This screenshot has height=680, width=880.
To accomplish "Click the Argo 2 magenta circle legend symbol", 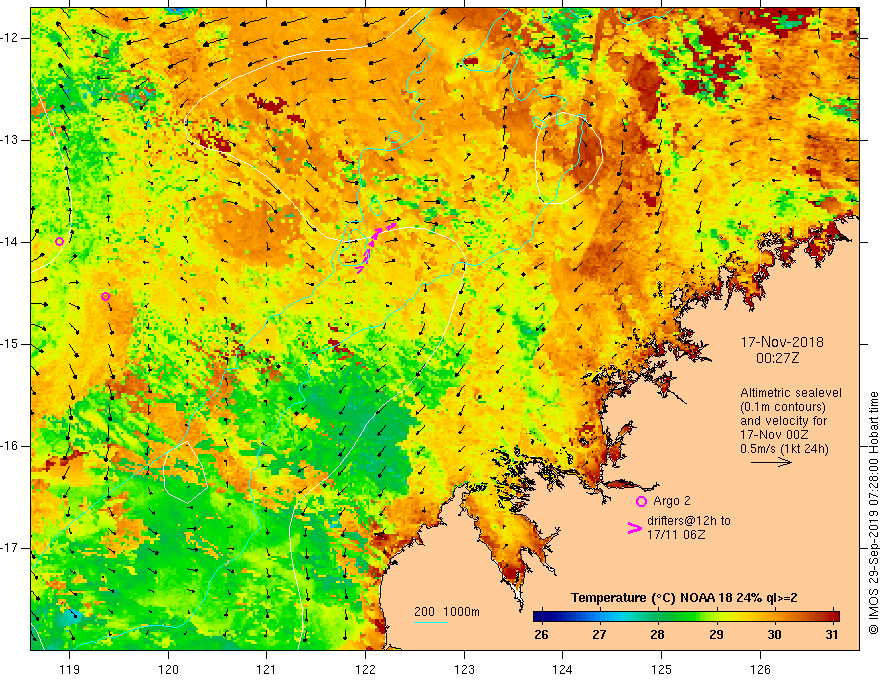I will (641, 501).
